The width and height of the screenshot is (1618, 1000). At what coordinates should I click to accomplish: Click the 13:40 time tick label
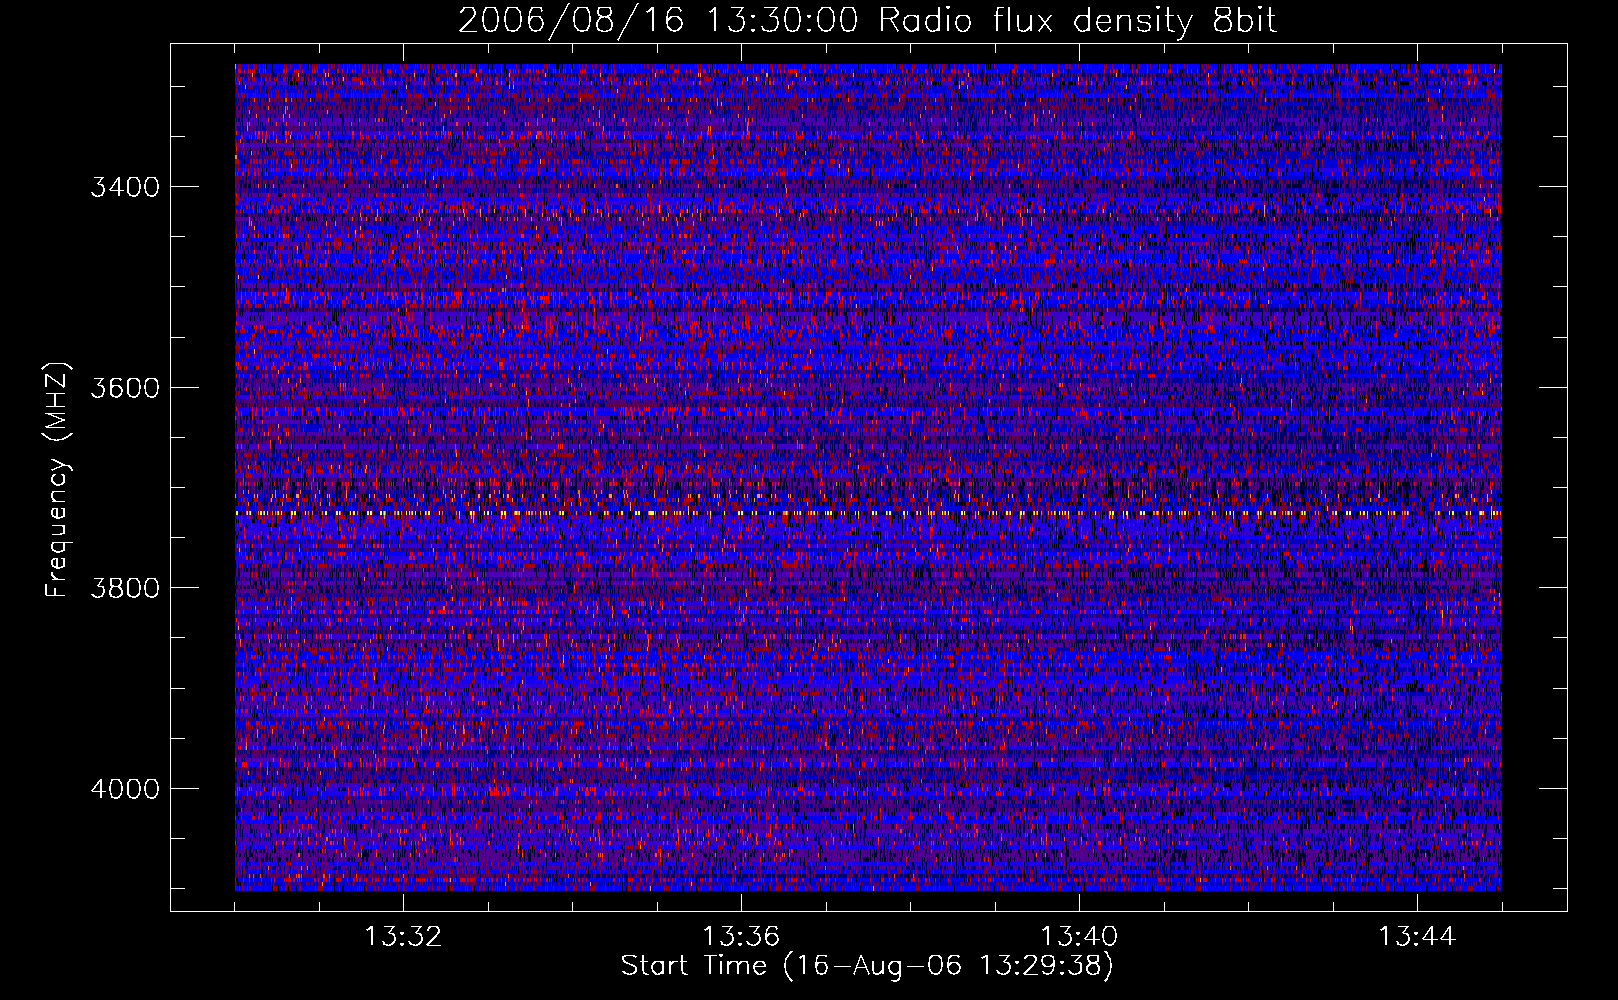pos(1079,937)
